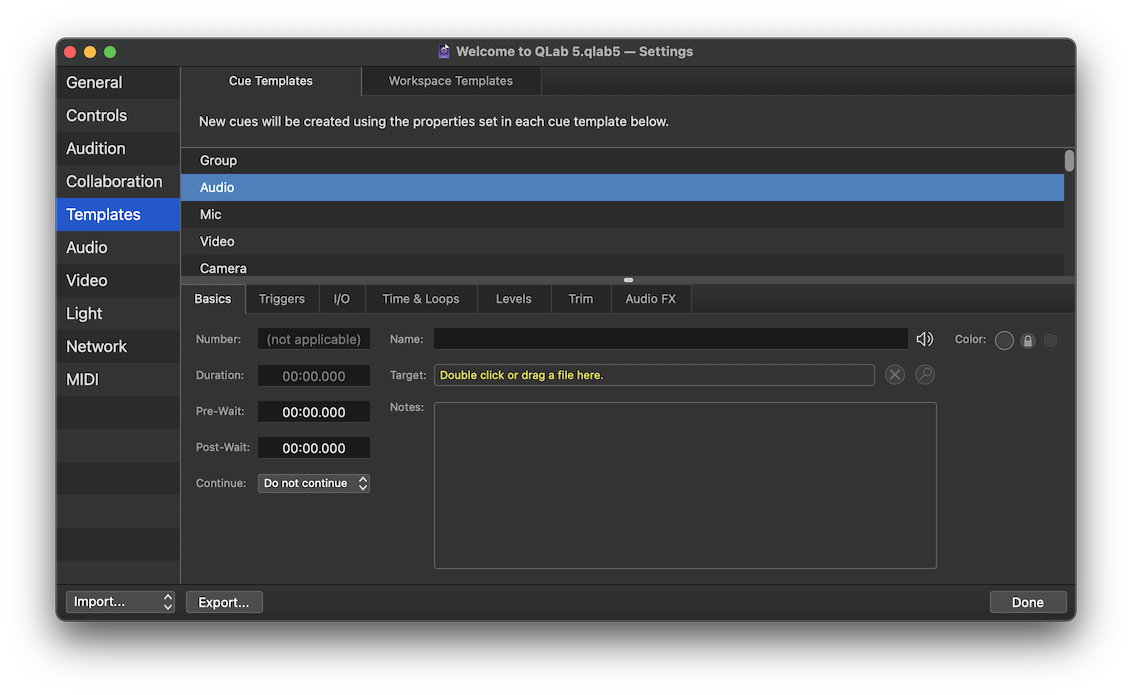Click the Done button

(1027, 602)
